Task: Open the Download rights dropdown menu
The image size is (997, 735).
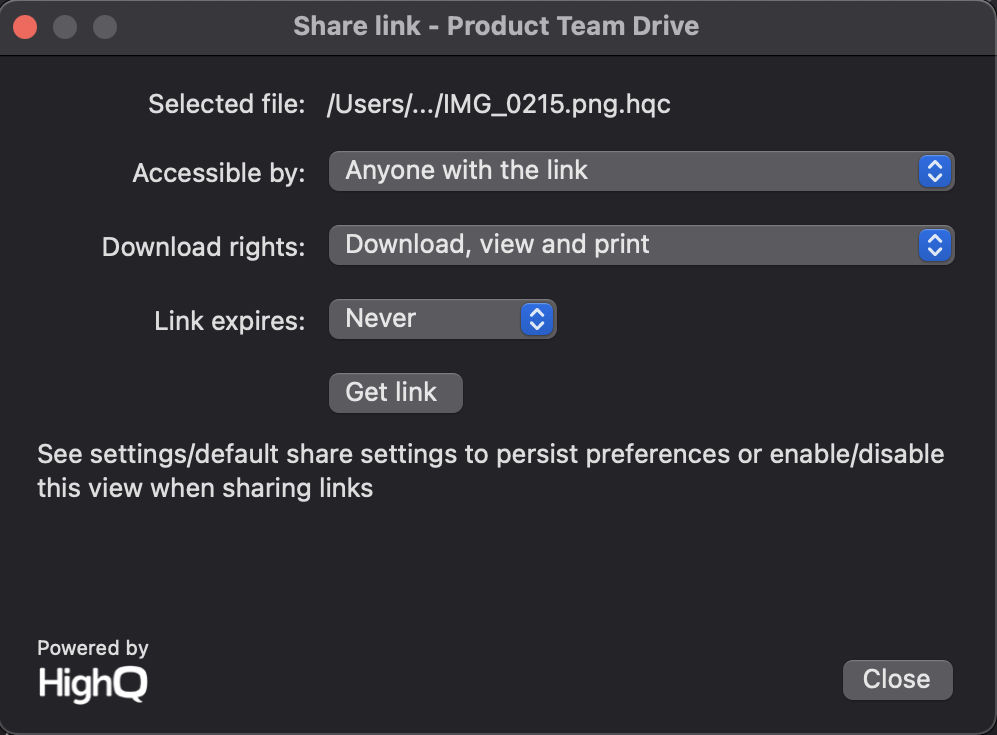Action: click(x=641, y=245)
